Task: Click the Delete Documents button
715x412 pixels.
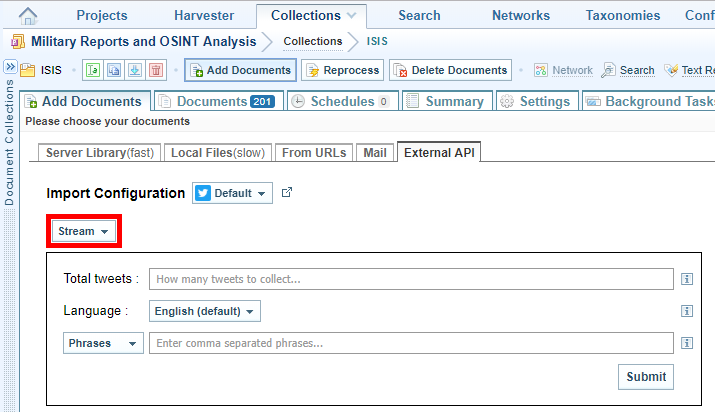Action: click(x=450, y=70)
